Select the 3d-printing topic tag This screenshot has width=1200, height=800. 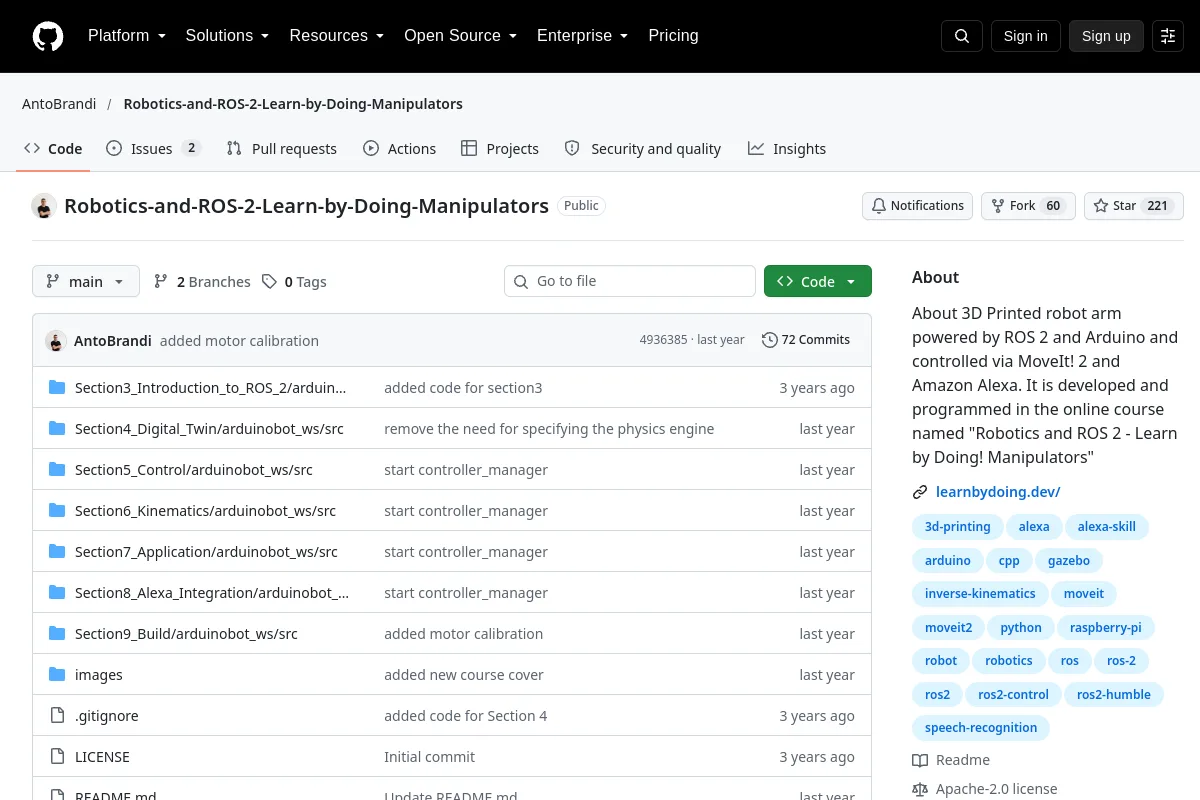coord(958,527)
